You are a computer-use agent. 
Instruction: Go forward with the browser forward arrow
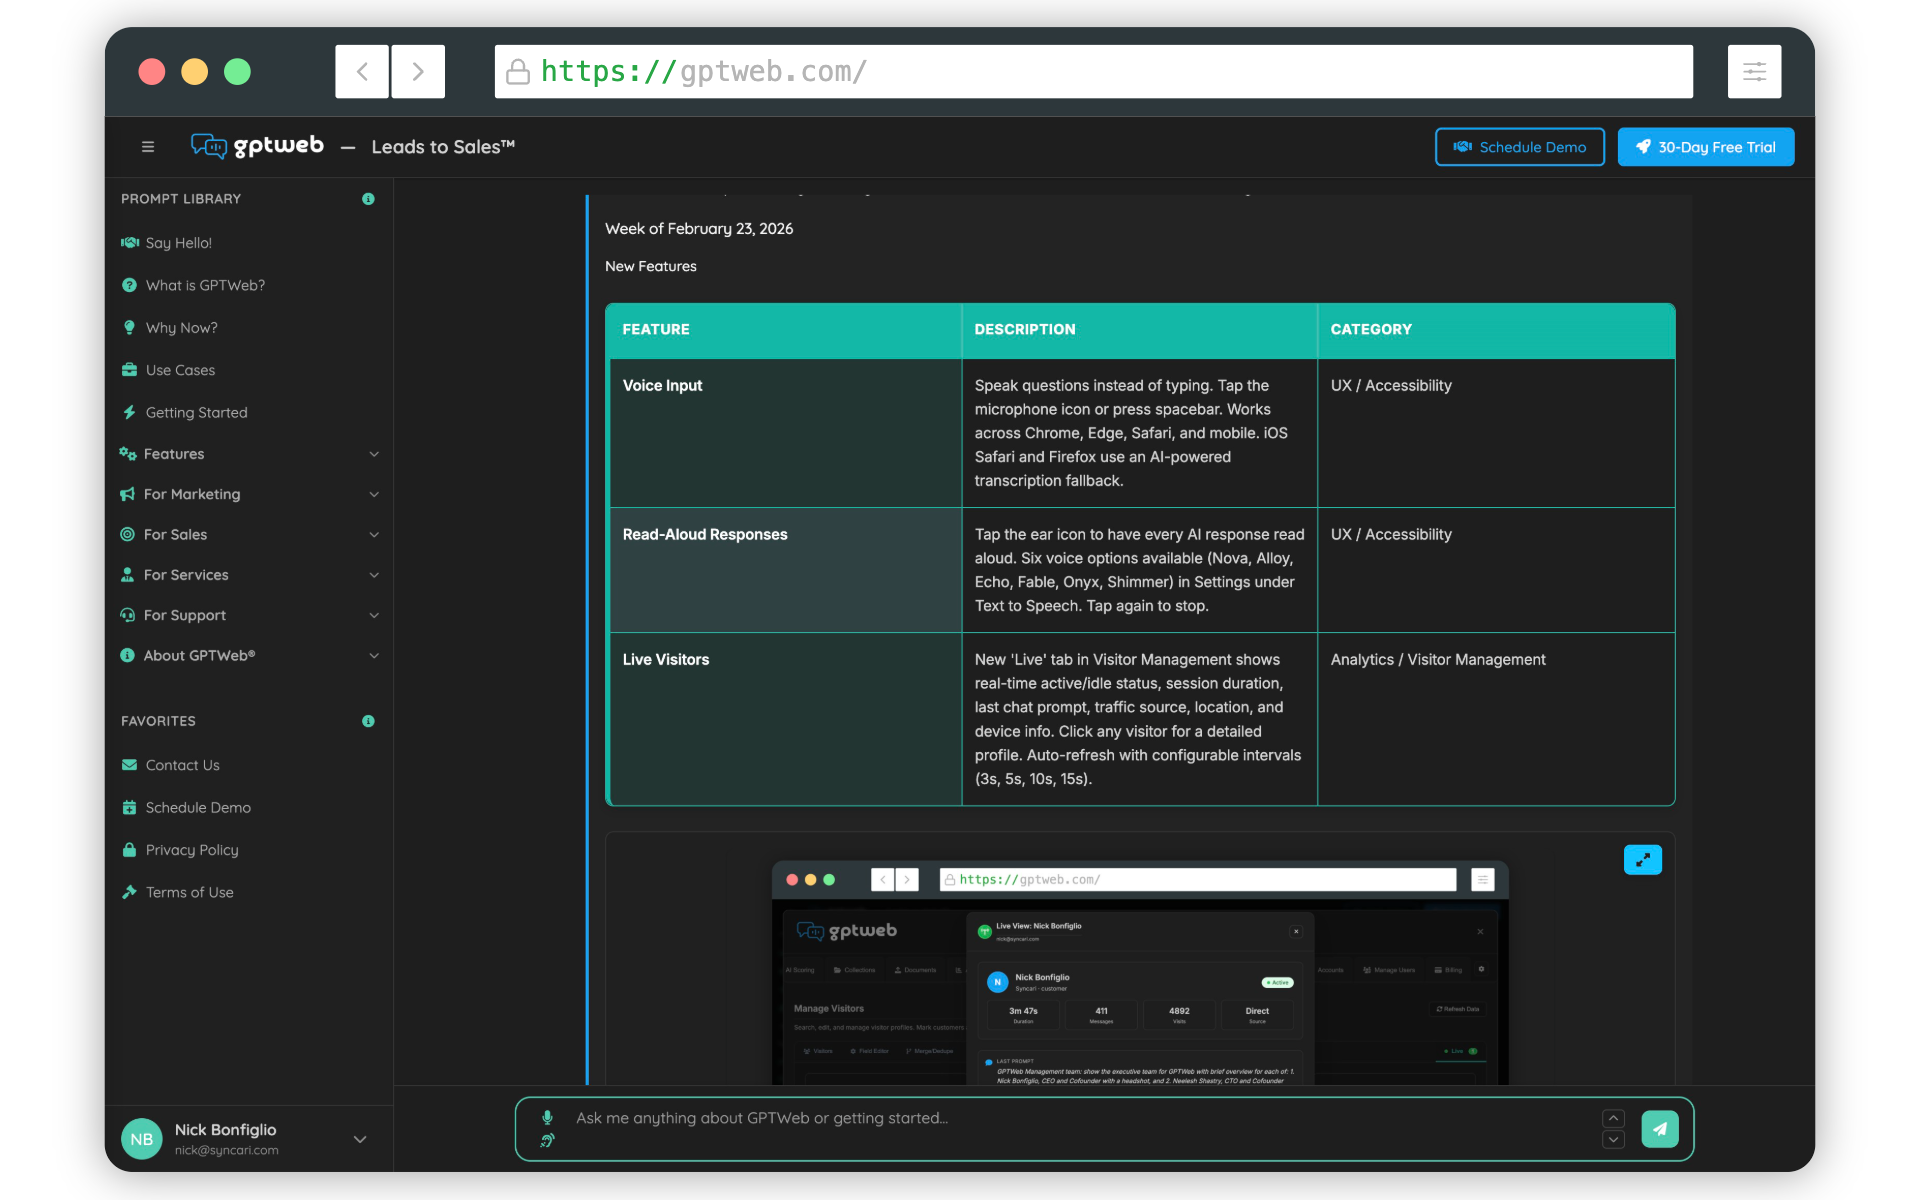tap(418, 71)
